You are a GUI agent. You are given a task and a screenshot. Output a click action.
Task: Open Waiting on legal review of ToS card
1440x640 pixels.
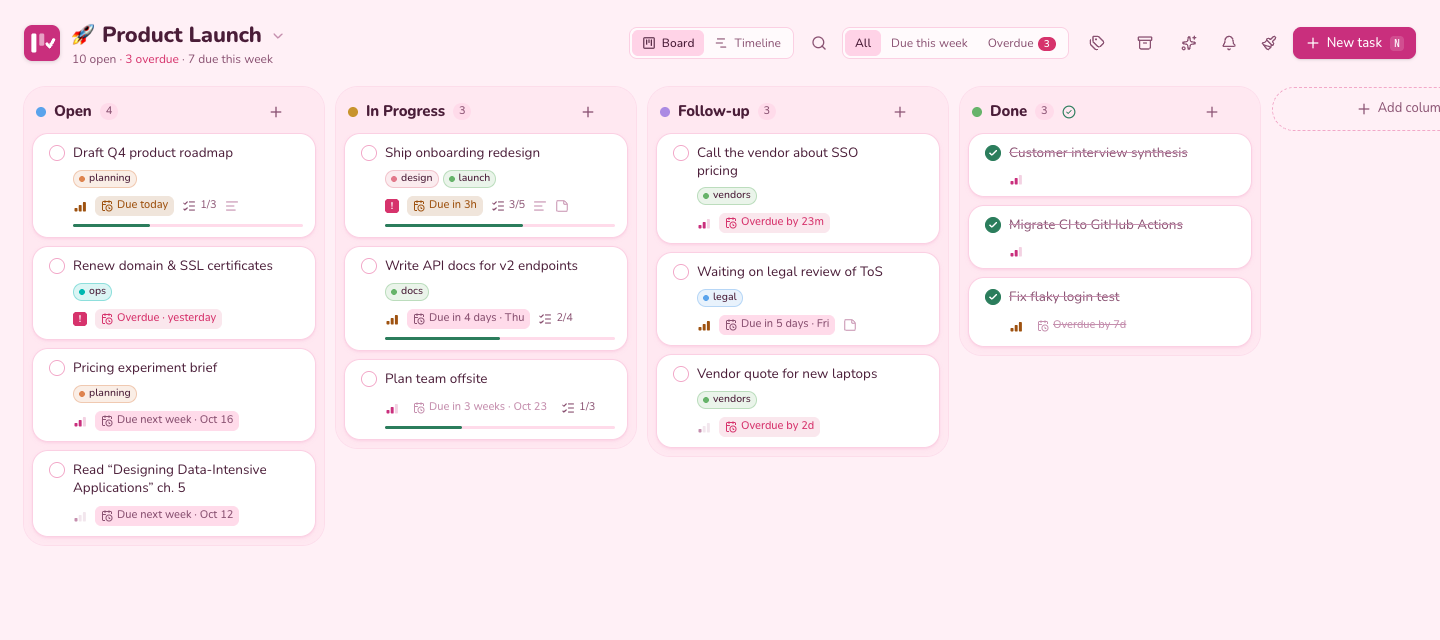(798, 299)
